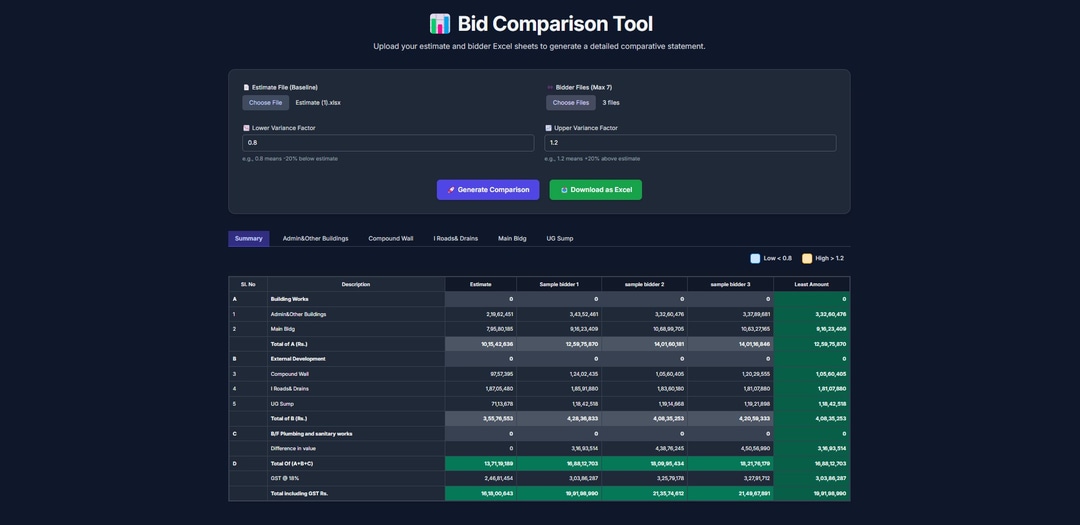Viewport: 1080px width, 525px height.
Task: Click the Estimate column header
Action: (x=481, y=284)
